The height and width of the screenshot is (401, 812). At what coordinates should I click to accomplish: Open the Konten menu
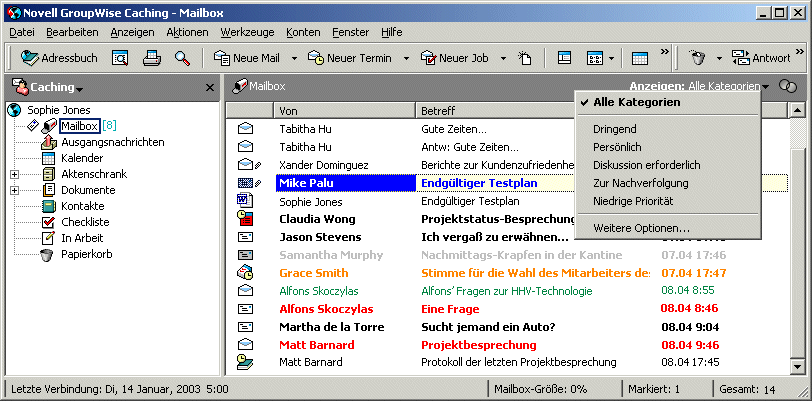[303, 32]
